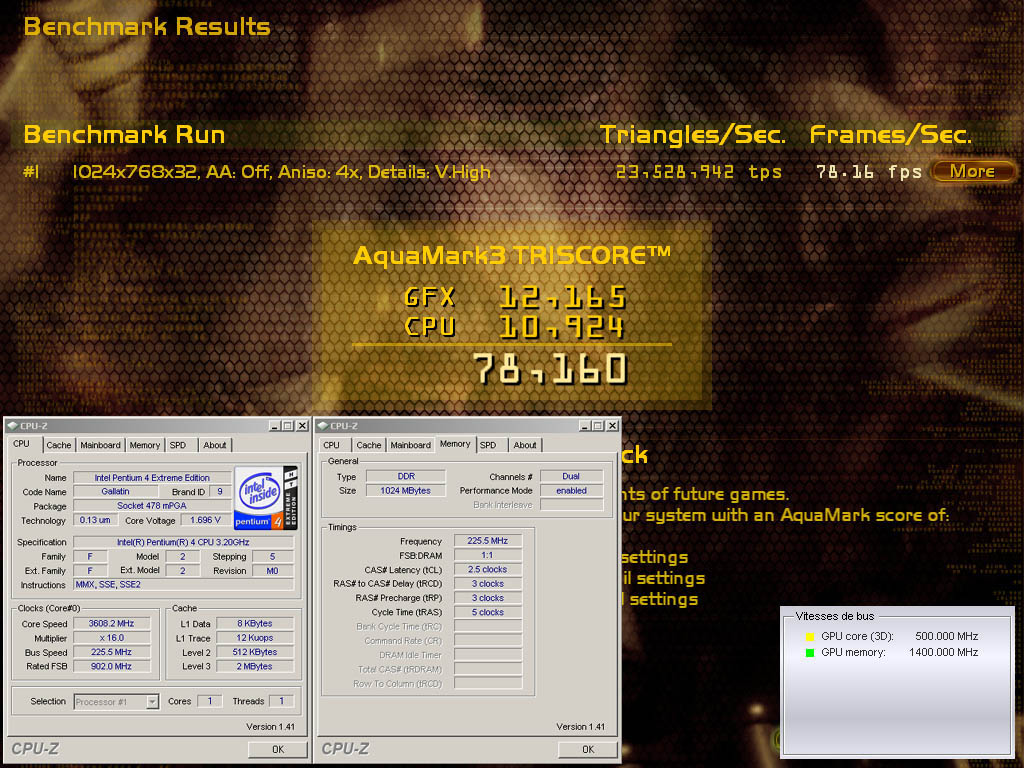Open About tab in left CPU-Z window

click(x=214, y=445)
